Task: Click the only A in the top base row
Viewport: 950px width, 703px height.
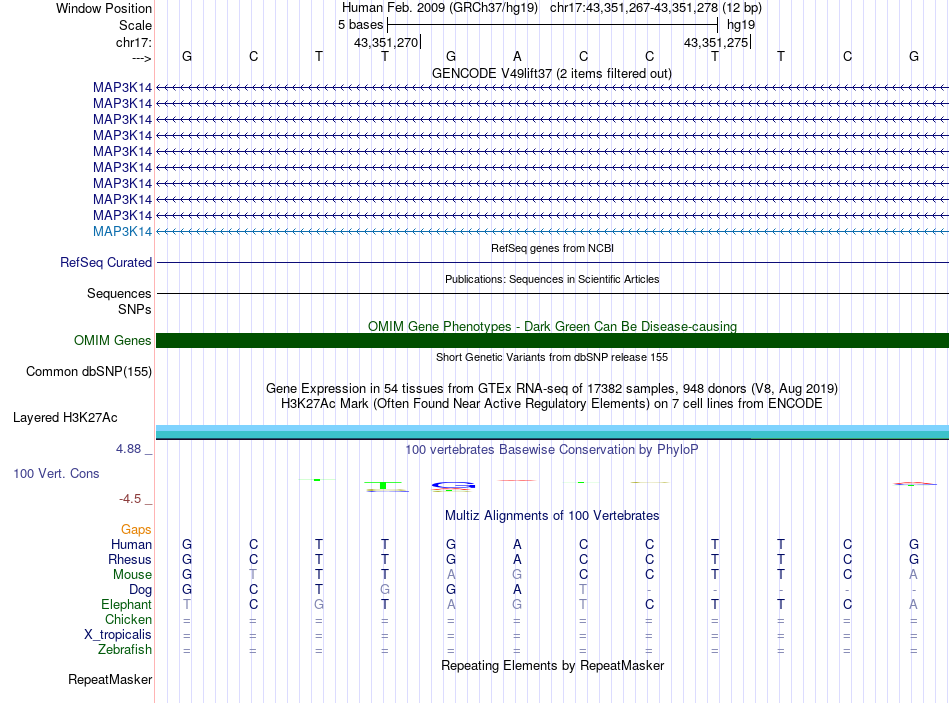Action: click(x=517, y=56)
